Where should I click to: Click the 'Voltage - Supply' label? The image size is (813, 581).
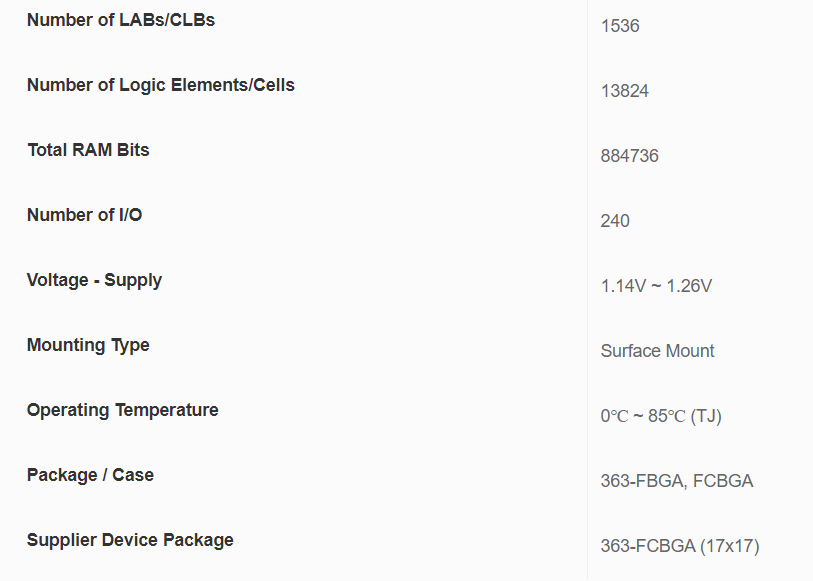94,280
